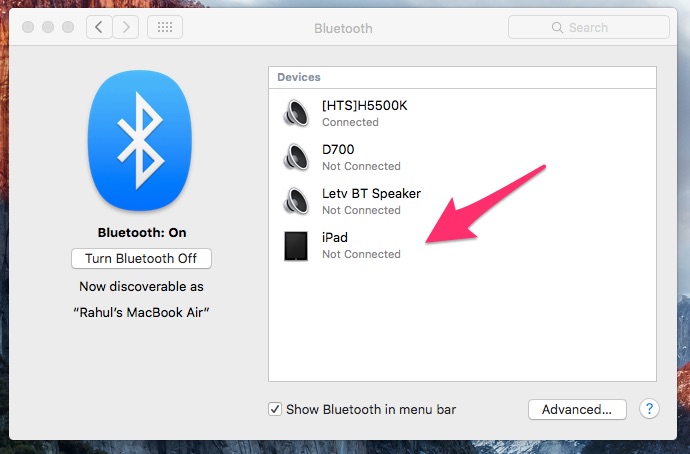
Task: Click the large Bluetooth logo
Action: (x=140, y=140)
